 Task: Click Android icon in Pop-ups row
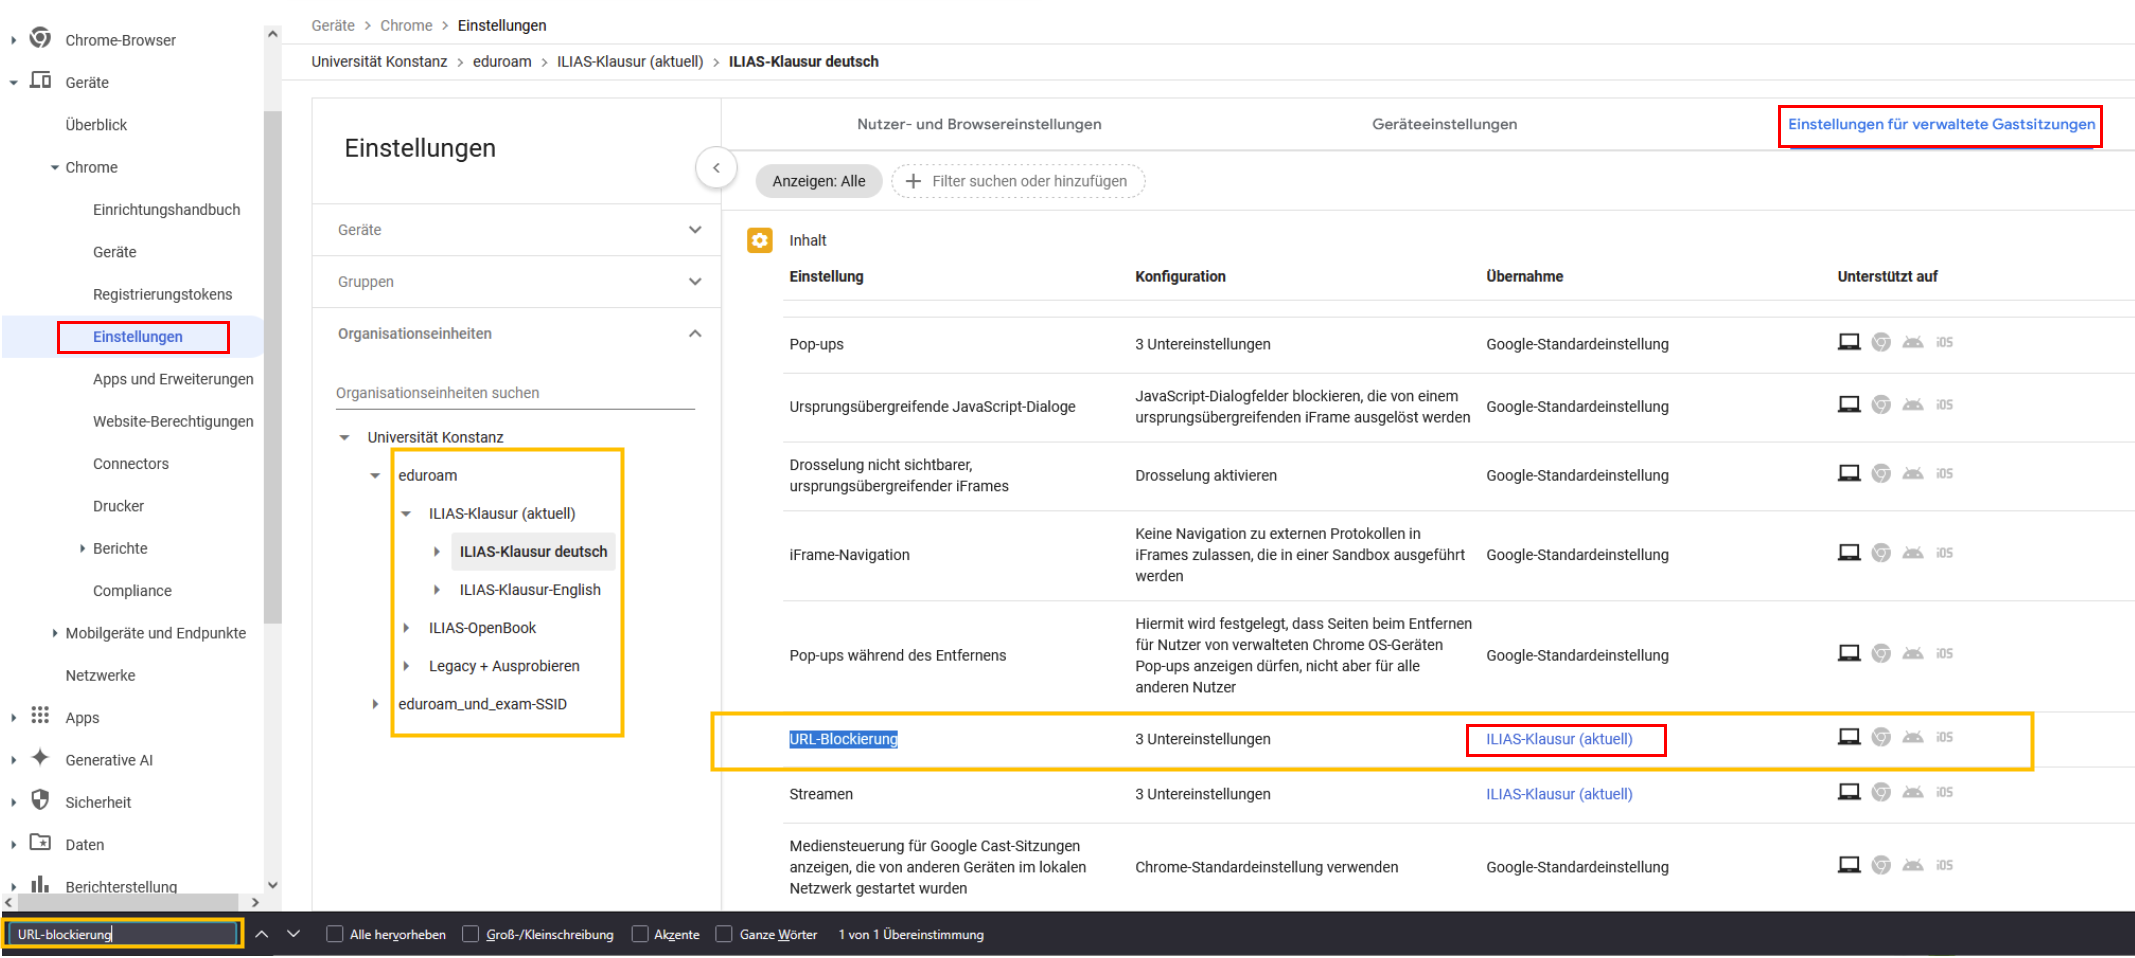(x=1913, y=342)
